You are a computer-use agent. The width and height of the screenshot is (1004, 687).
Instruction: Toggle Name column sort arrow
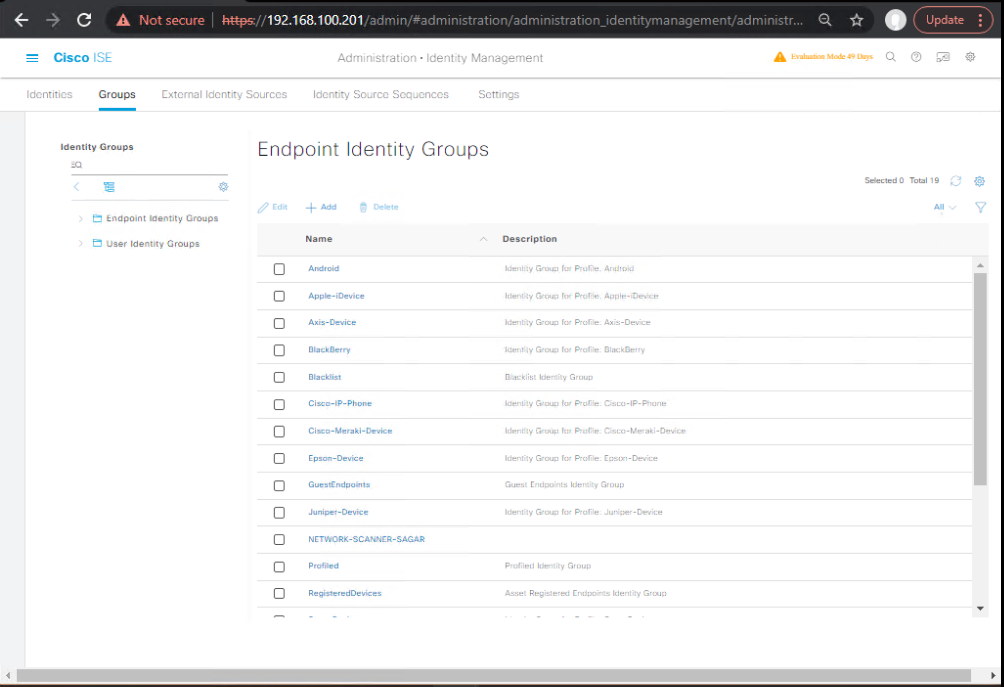(483, 239)
